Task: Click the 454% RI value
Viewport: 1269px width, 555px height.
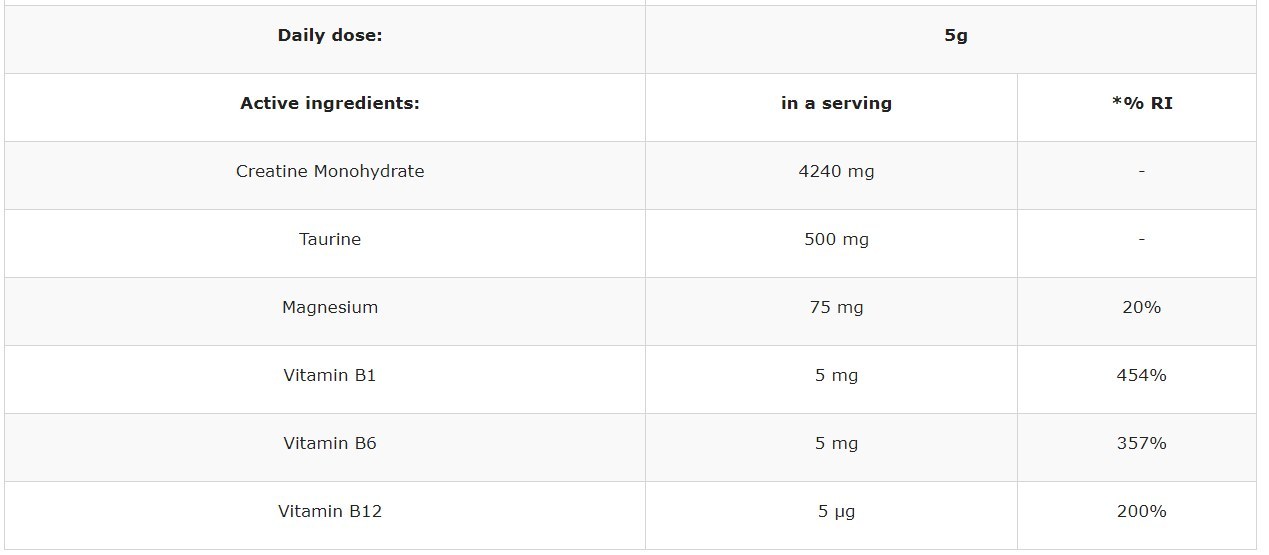Action: [x=1141, y=375]
